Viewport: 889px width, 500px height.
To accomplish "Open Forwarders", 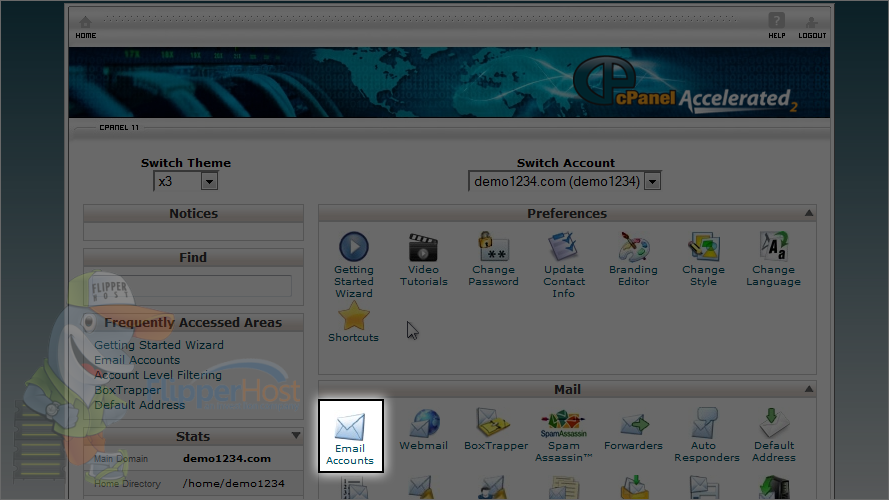I will (633, 432).
